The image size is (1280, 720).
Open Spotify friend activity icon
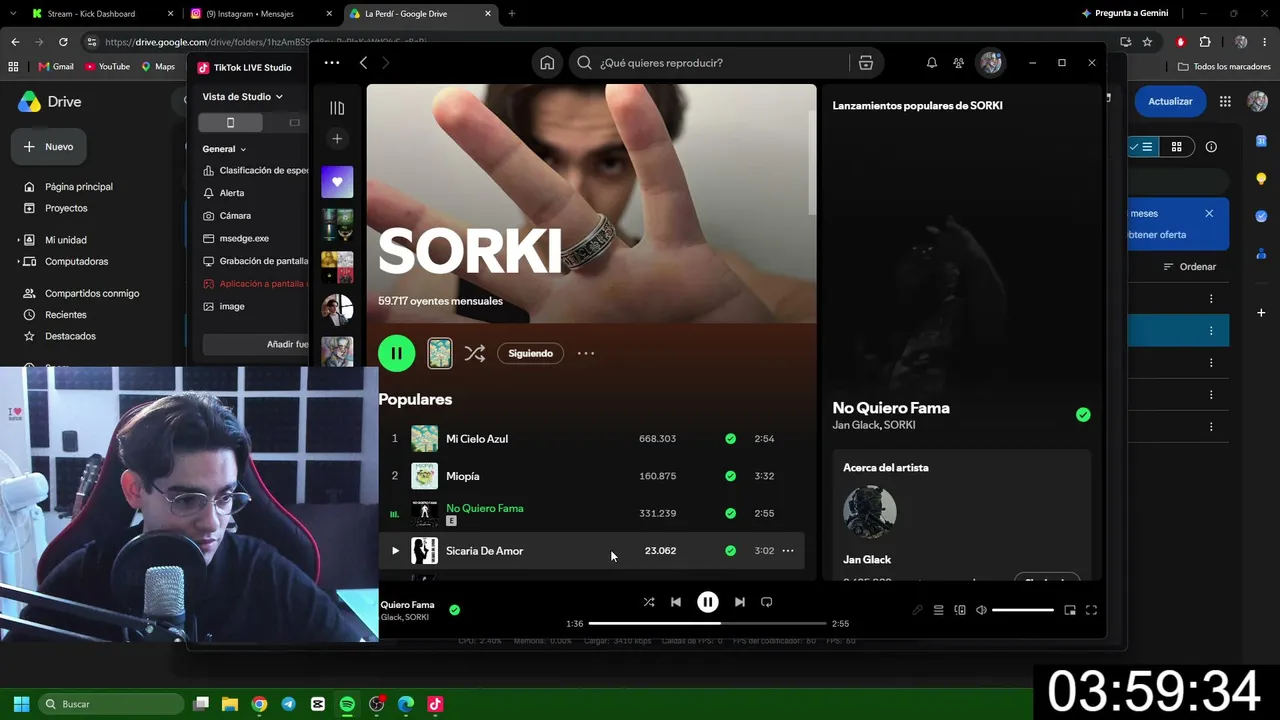click(x=959, y=63)
